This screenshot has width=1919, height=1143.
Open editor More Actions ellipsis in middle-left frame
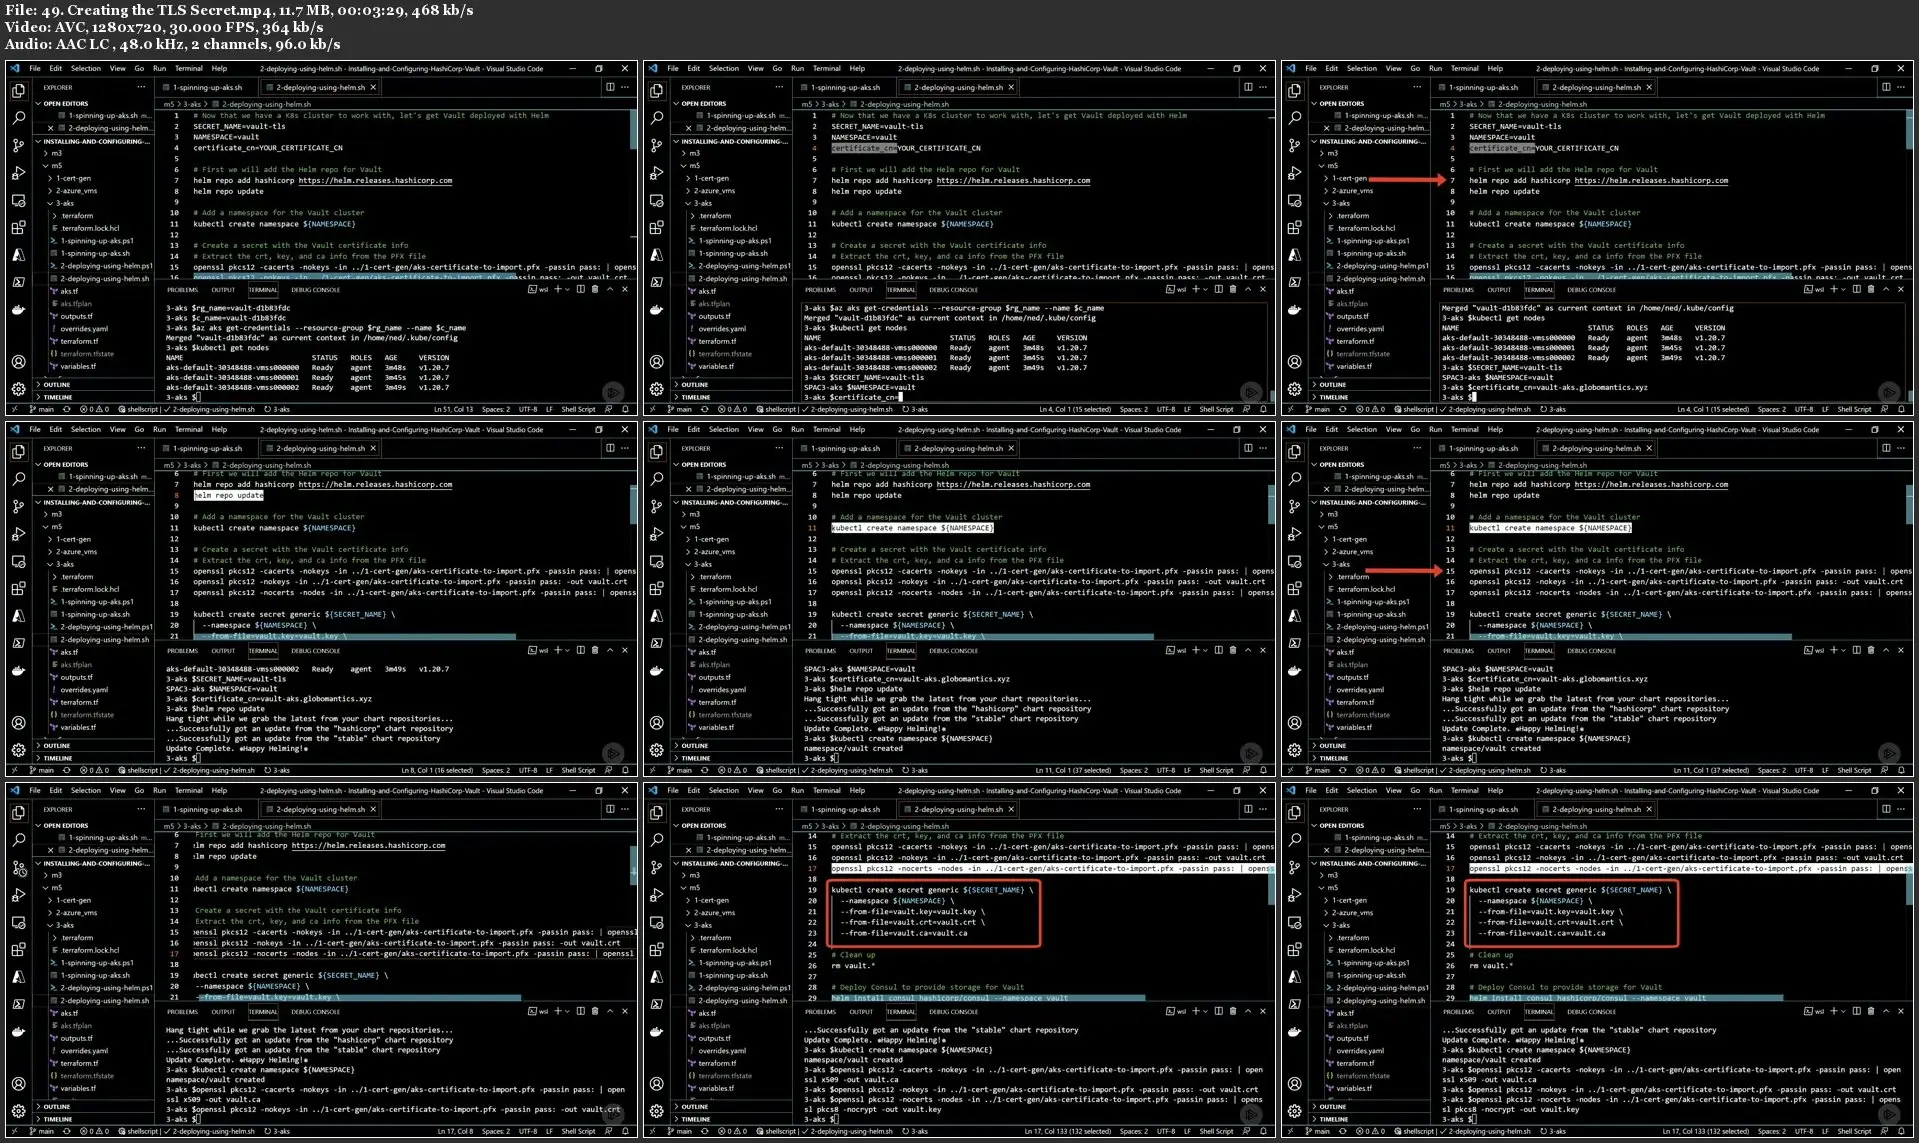click(x=625, y=448)
